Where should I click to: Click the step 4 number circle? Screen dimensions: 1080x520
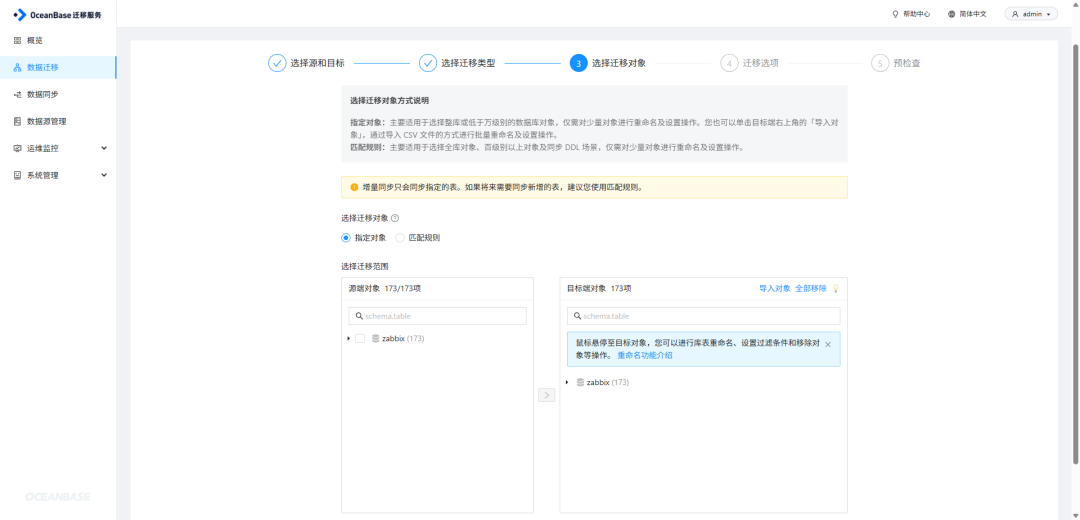tap(729, 63)
